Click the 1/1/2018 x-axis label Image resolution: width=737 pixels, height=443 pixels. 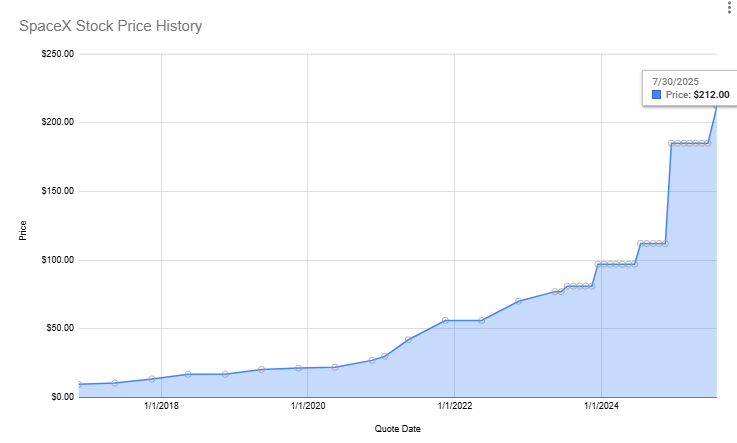(161, 406)
